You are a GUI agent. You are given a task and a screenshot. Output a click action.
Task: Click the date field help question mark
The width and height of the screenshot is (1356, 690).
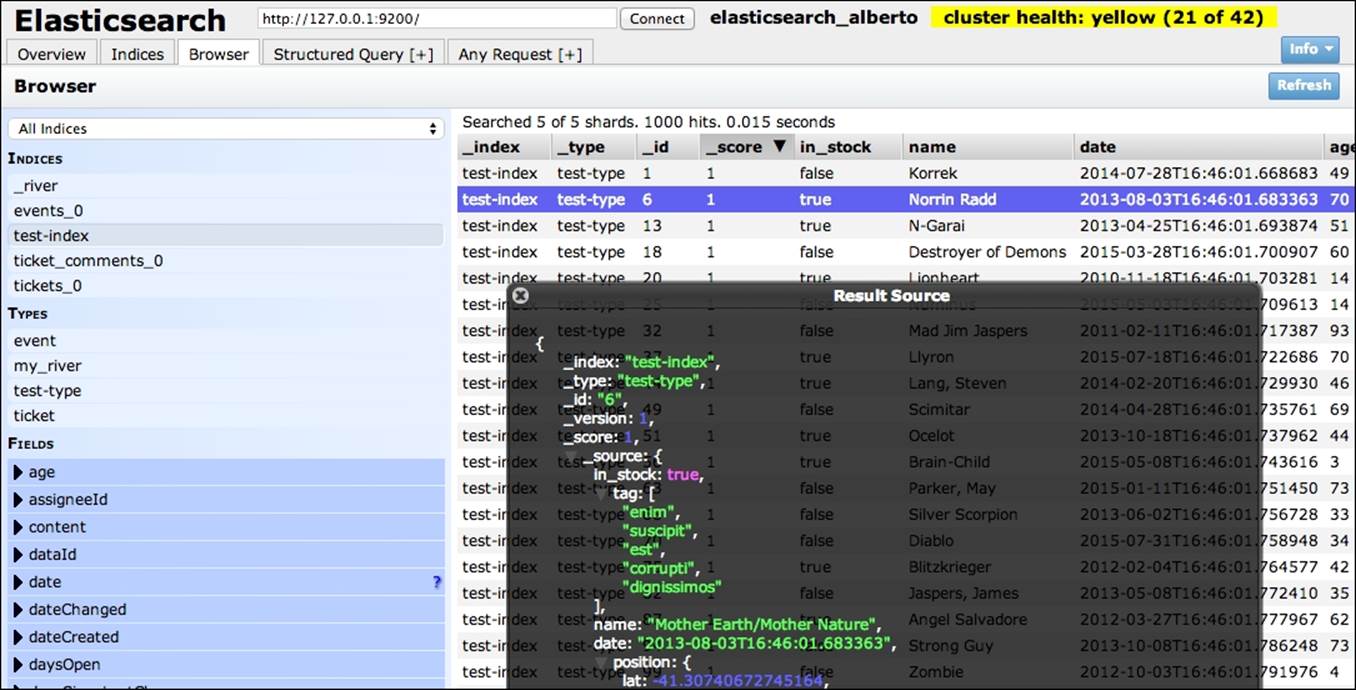[x=436, y=582]
